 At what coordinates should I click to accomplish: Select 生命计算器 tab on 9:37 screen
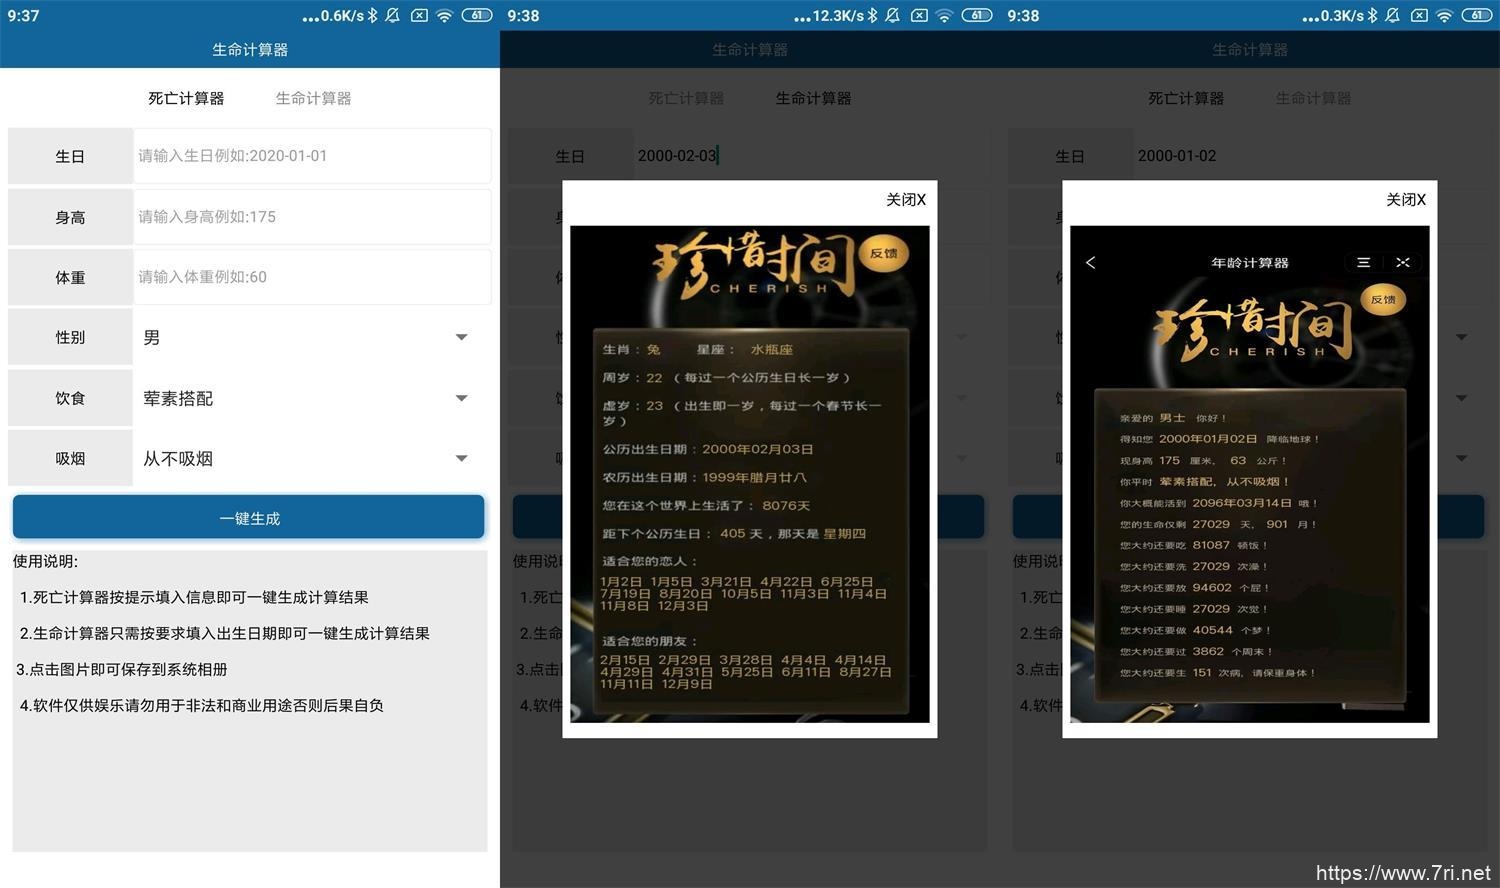point(313,98)
